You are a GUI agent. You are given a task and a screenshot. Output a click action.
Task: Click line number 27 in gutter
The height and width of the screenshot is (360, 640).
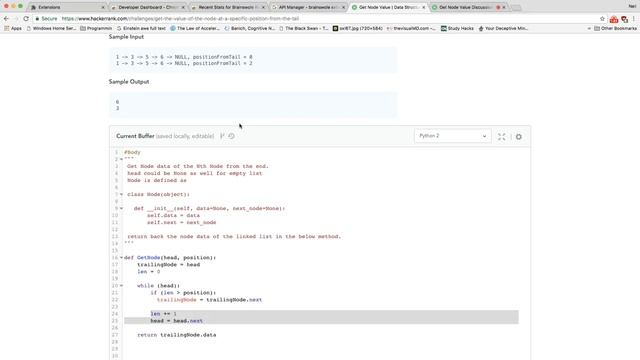pyautogui.click(x=115, y=335)
